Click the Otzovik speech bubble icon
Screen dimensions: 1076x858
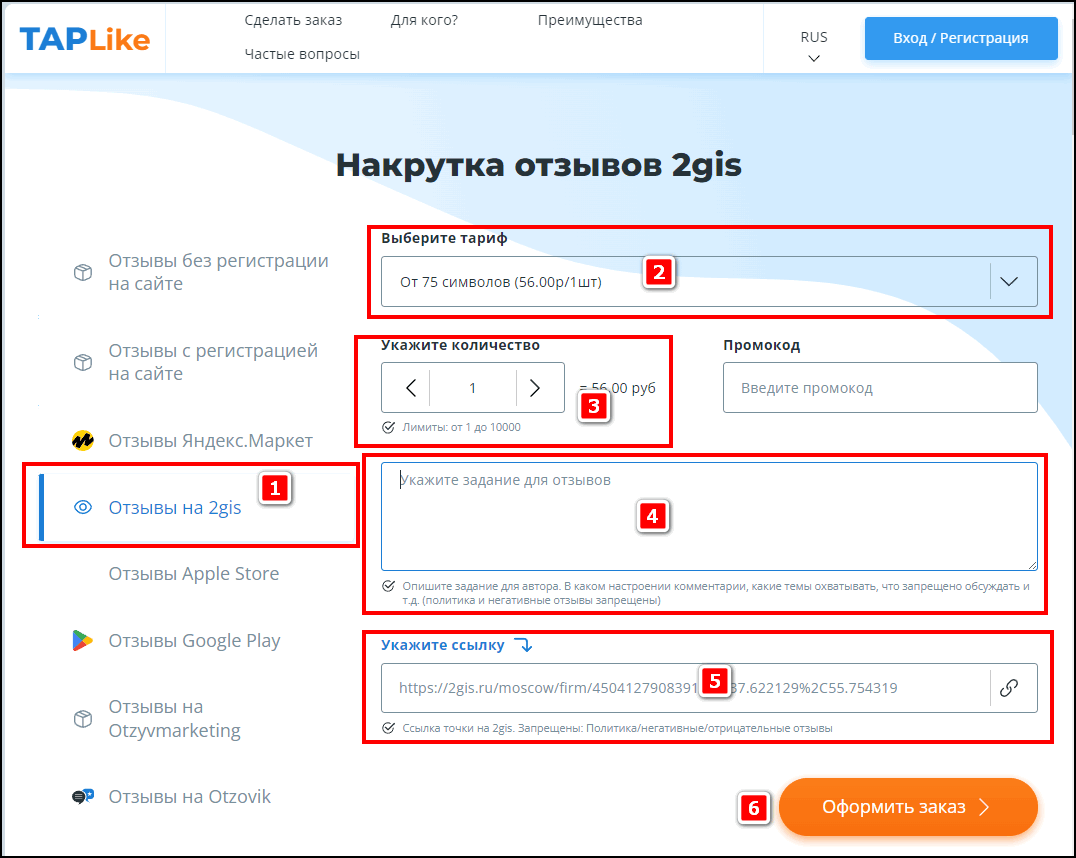click(x=83, y=796)
